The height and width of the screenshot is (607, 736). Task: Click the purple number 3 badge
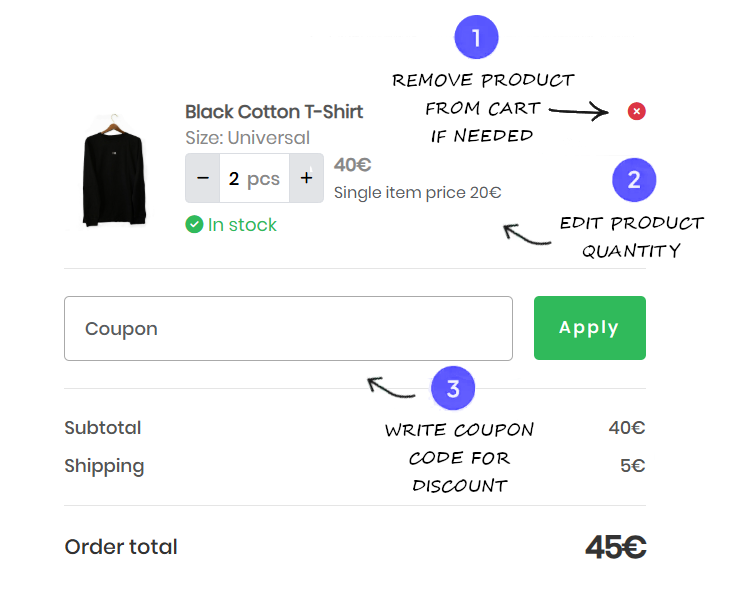[x=453, y=388]
